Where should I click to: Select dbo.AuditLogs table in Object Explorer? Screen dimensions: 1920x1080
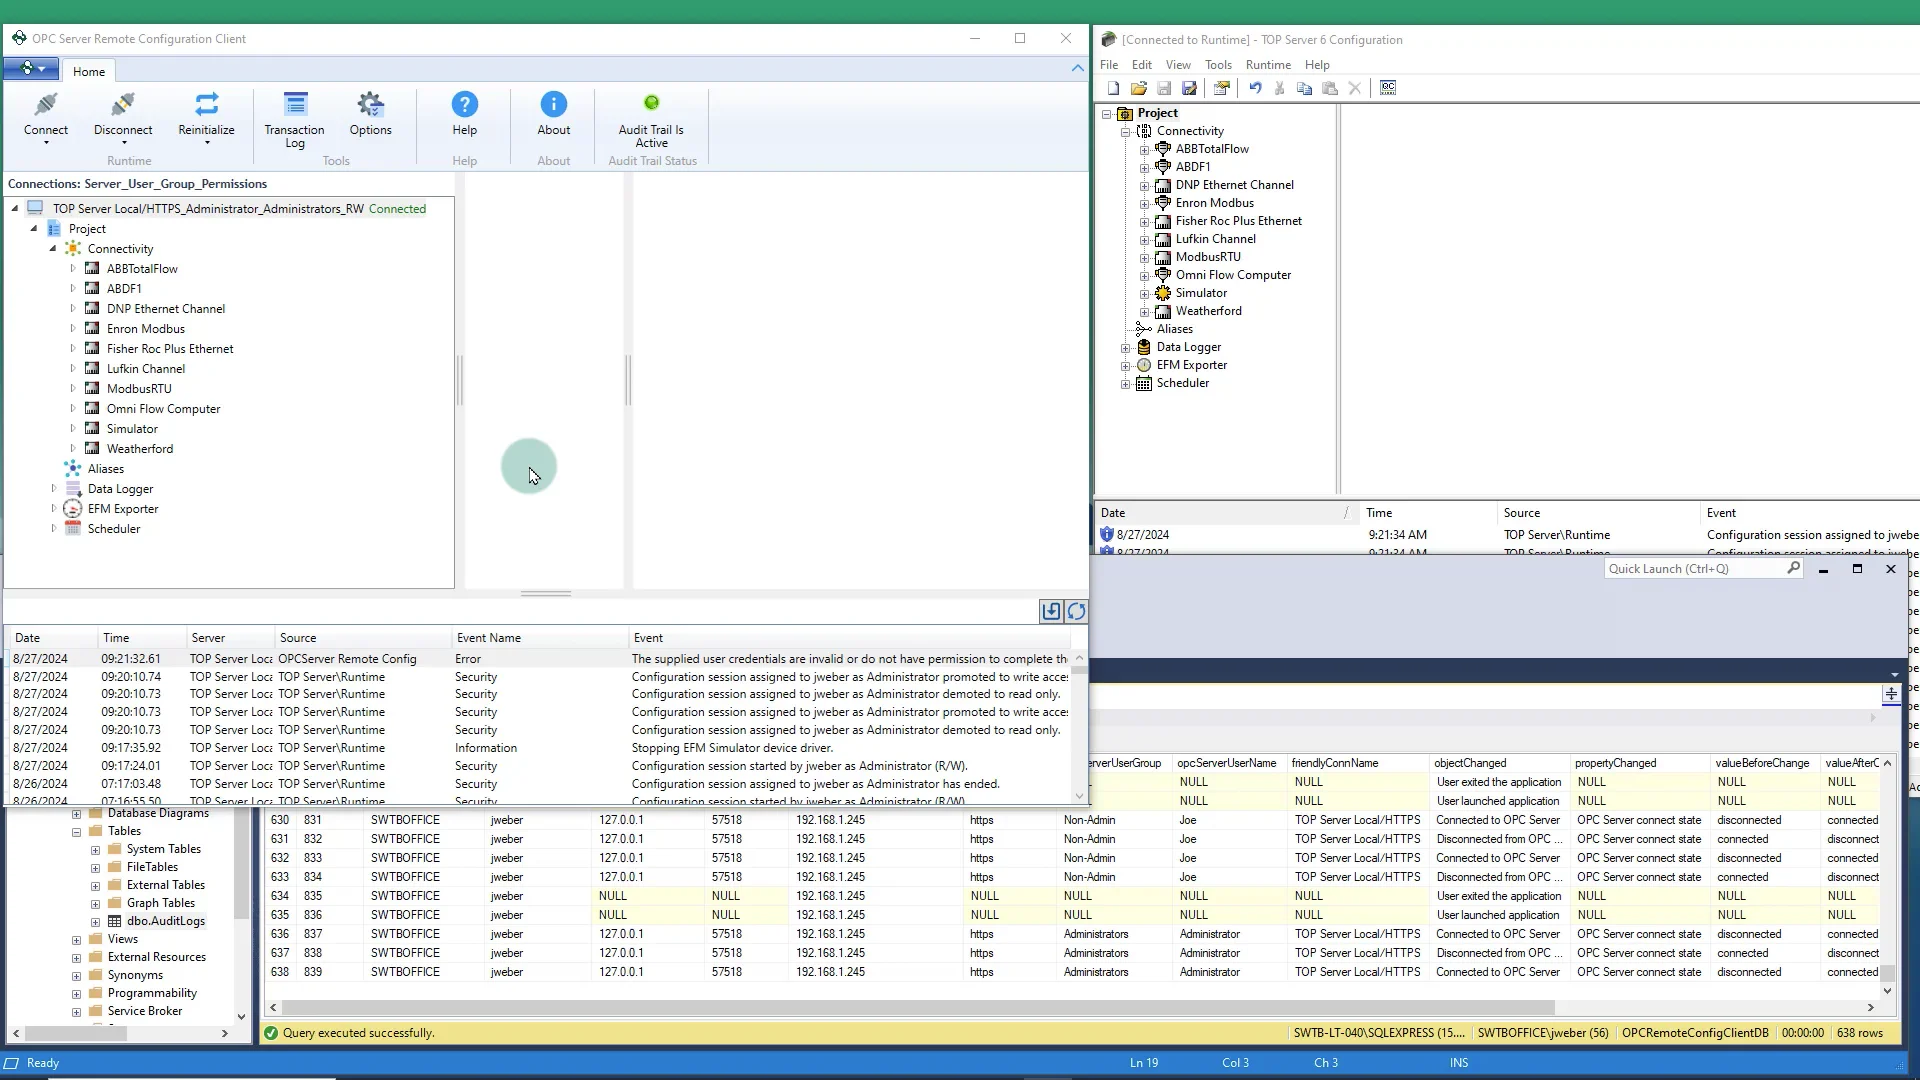point(165,921)
